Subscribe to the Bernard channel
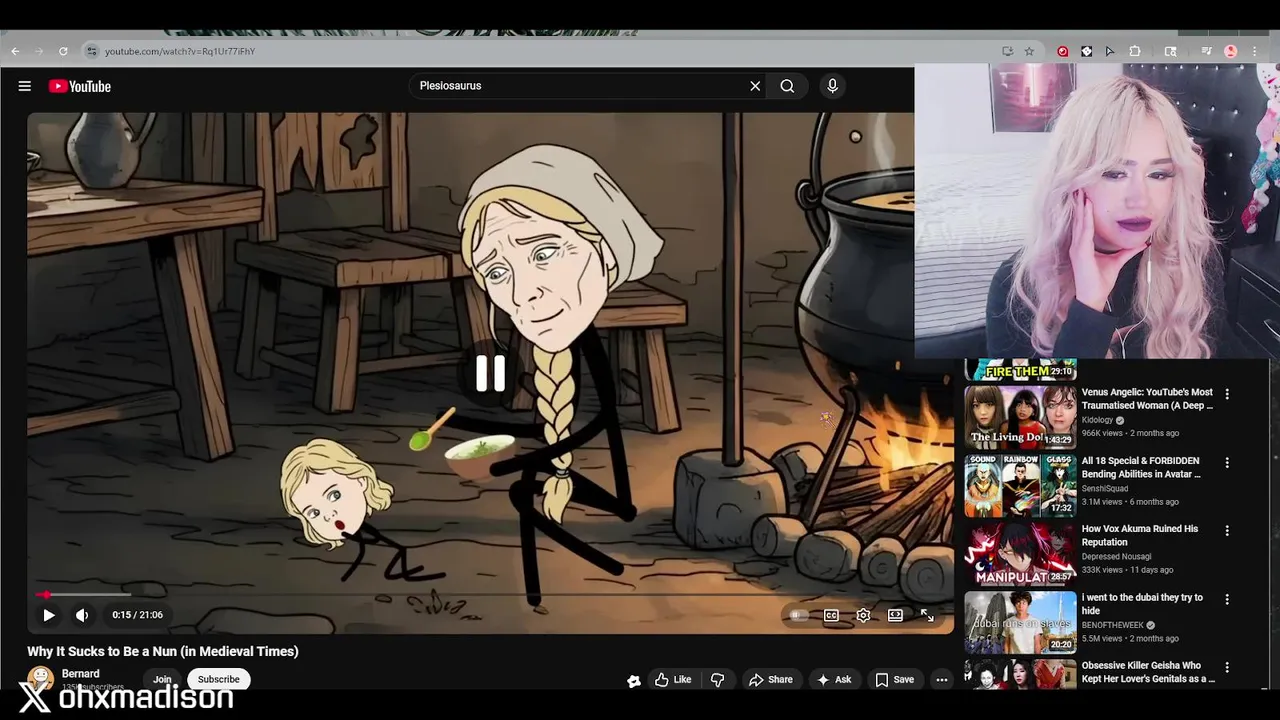The width and height of the screenshot is (1280, 720). coord(218,679)
